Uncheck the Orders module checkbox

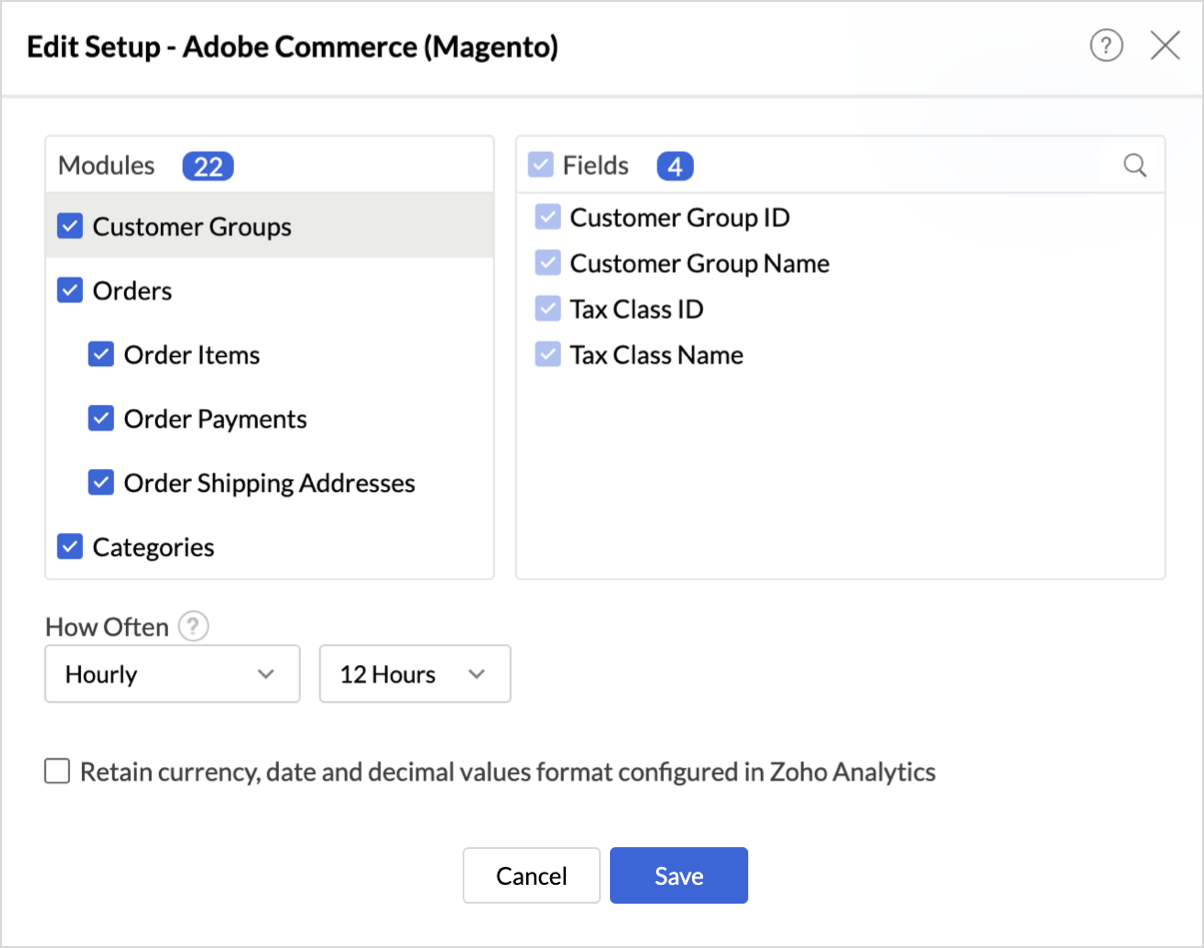pyautogui.click(x=70, y=291)
